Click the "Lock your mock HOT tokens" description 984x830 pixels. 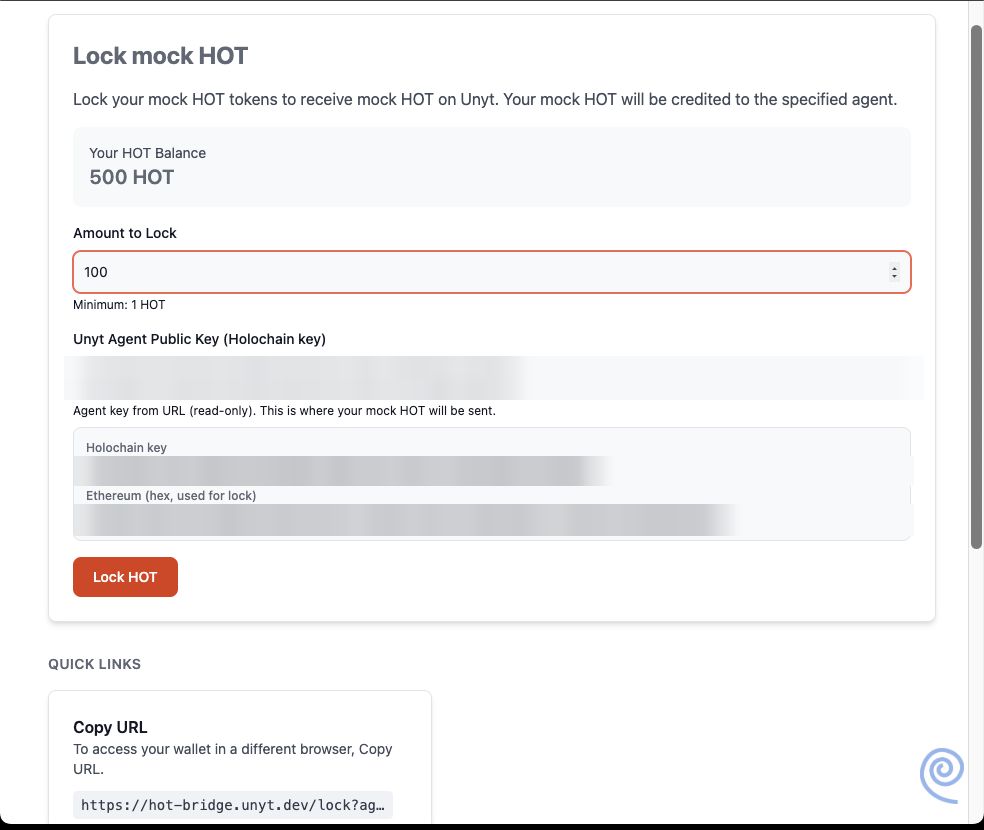pos(485,99)
